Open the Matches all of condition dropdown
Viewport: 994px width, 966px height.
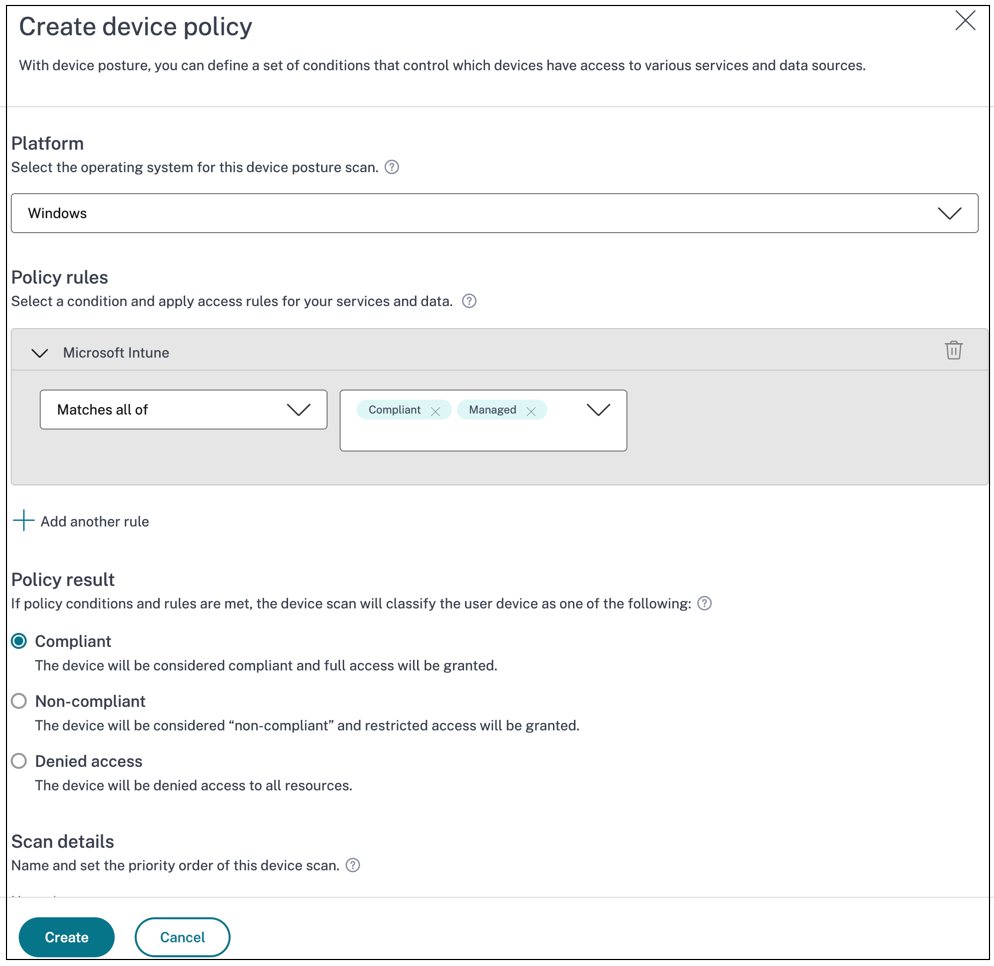coord(183,410)
